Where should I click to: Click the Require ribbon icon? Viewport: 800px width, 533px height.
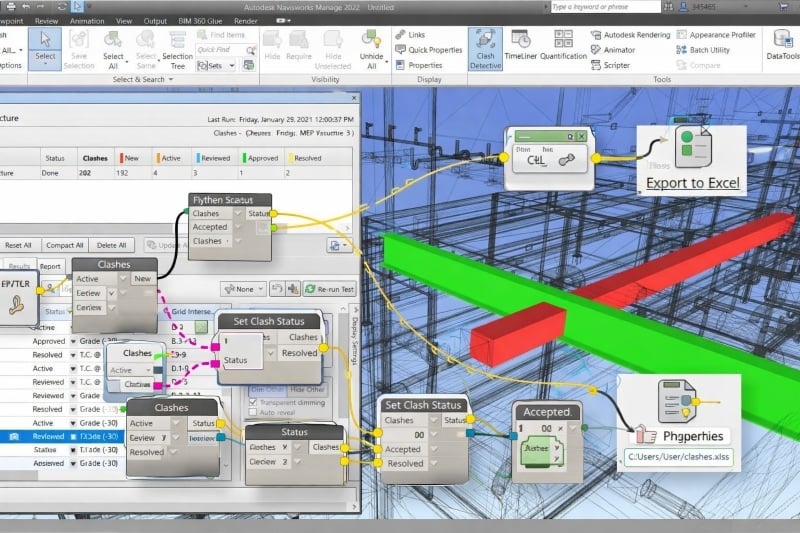point(298,46)
